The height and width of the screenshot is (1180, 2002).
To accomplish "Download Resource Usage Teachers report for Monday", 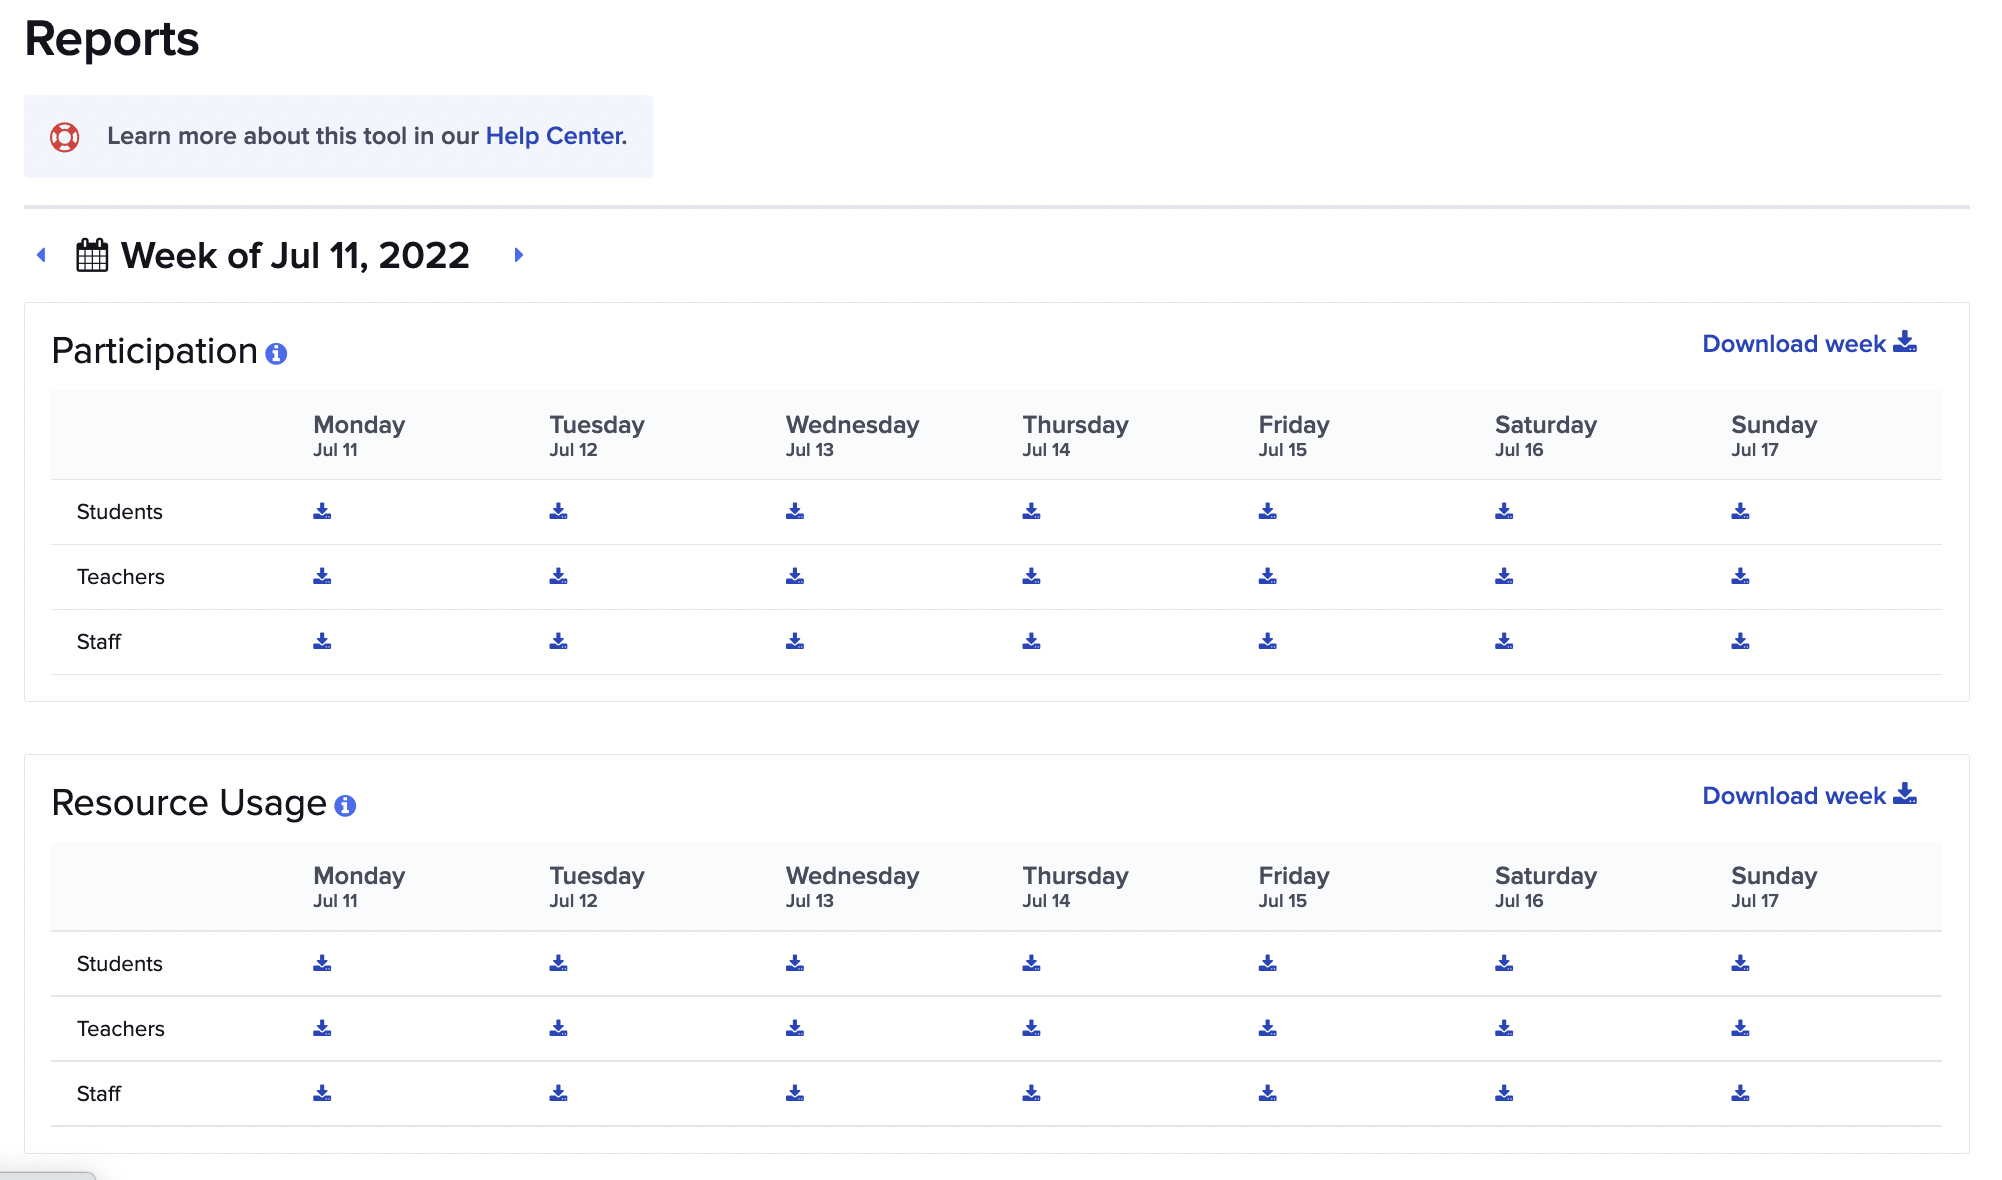I will (x=322, y=1028).
